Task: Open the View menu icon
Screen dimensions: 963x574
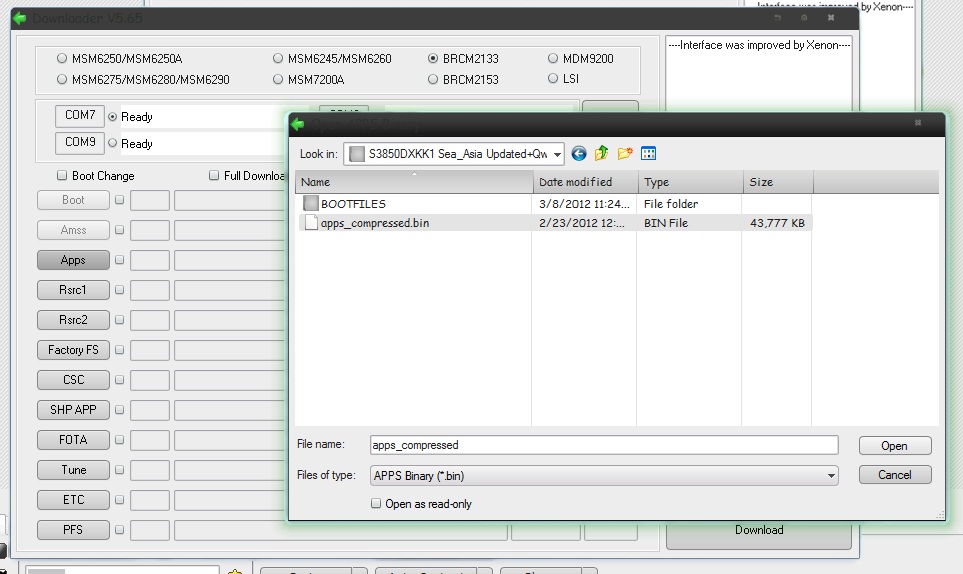Action: [648, 154]
